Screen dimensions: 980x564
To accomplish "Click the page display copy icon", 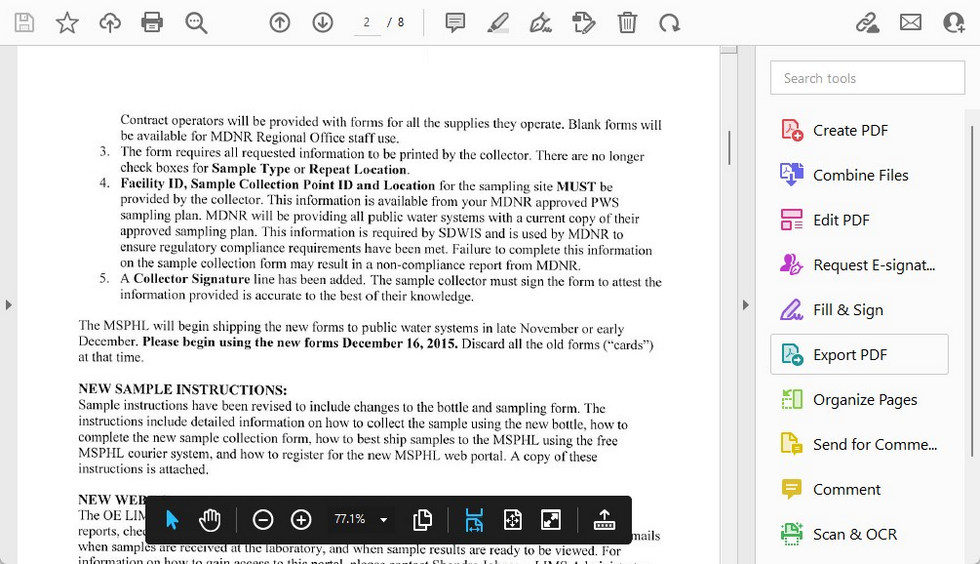I will point(422,520).
